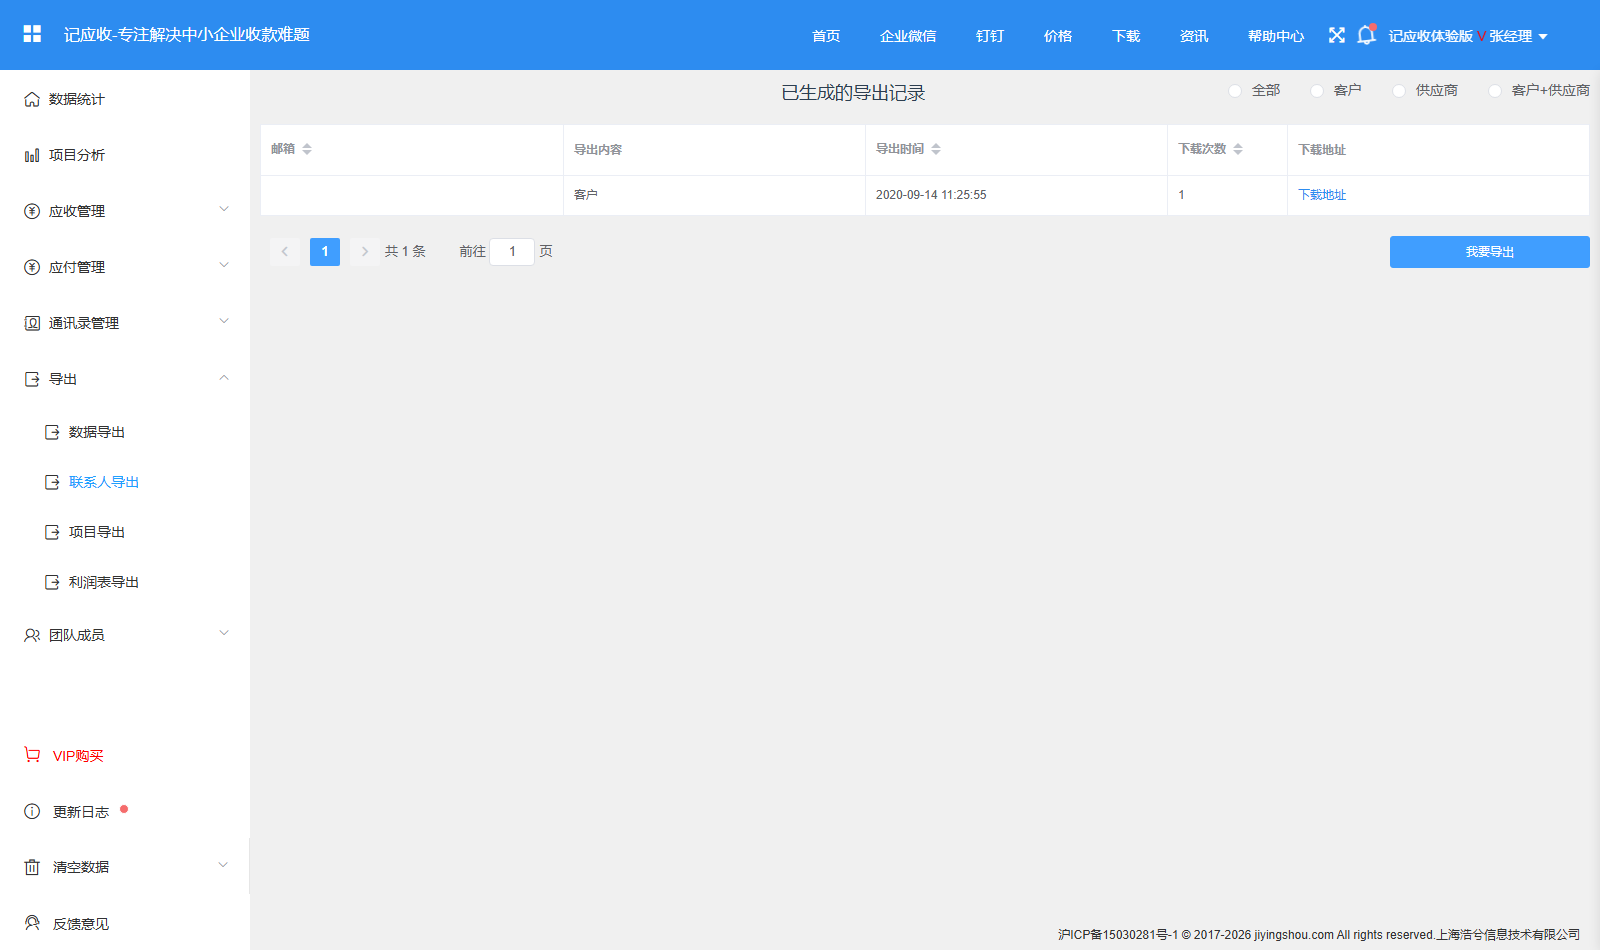Open 数据统计 via its home icon
This screenshot has width=1600, height=950.
tap(32, 99)
